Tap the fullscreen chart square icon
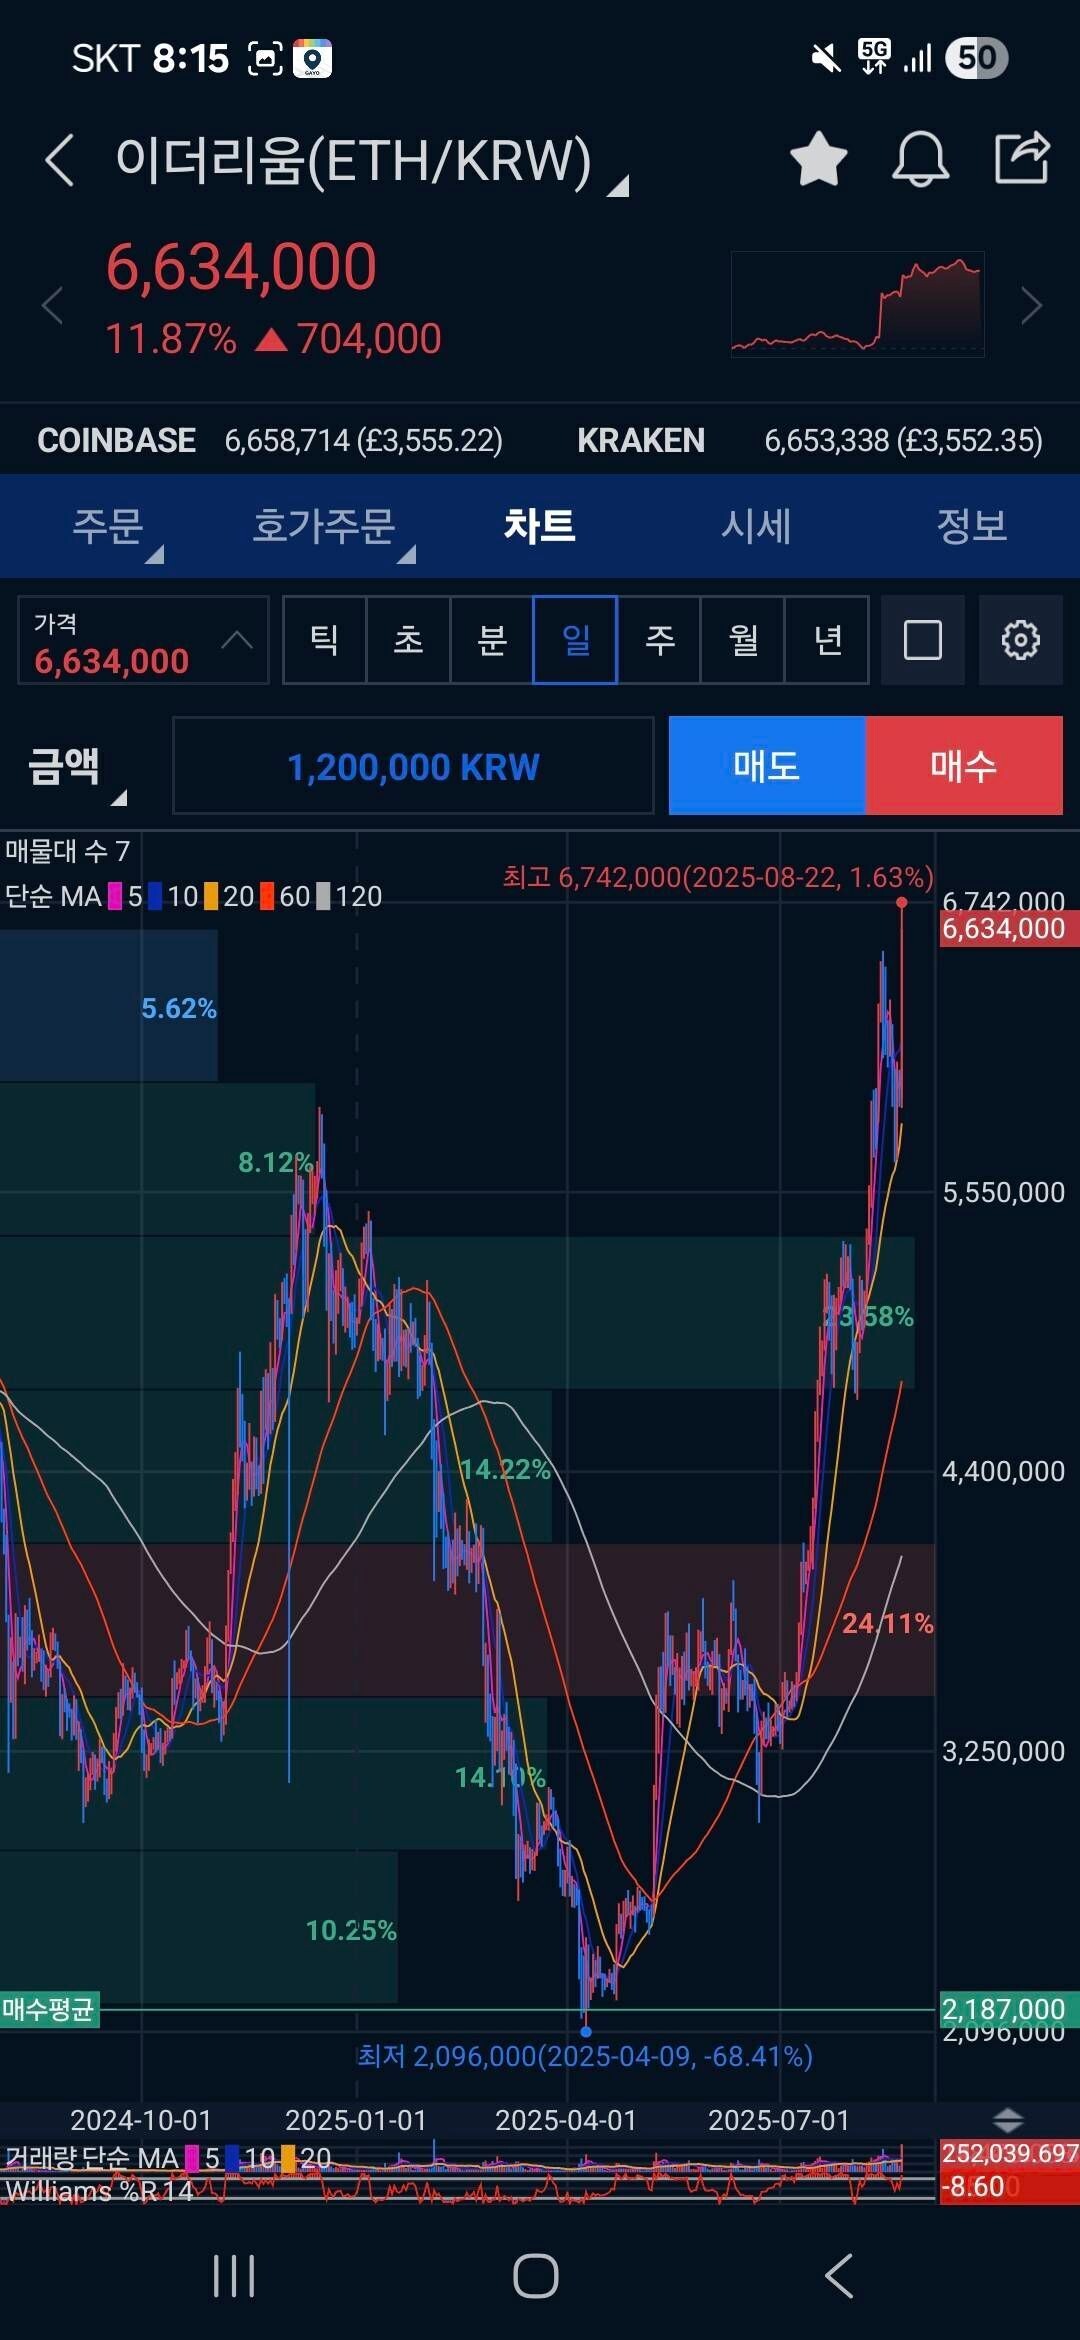1080x2340 pixels. (922, 640)
